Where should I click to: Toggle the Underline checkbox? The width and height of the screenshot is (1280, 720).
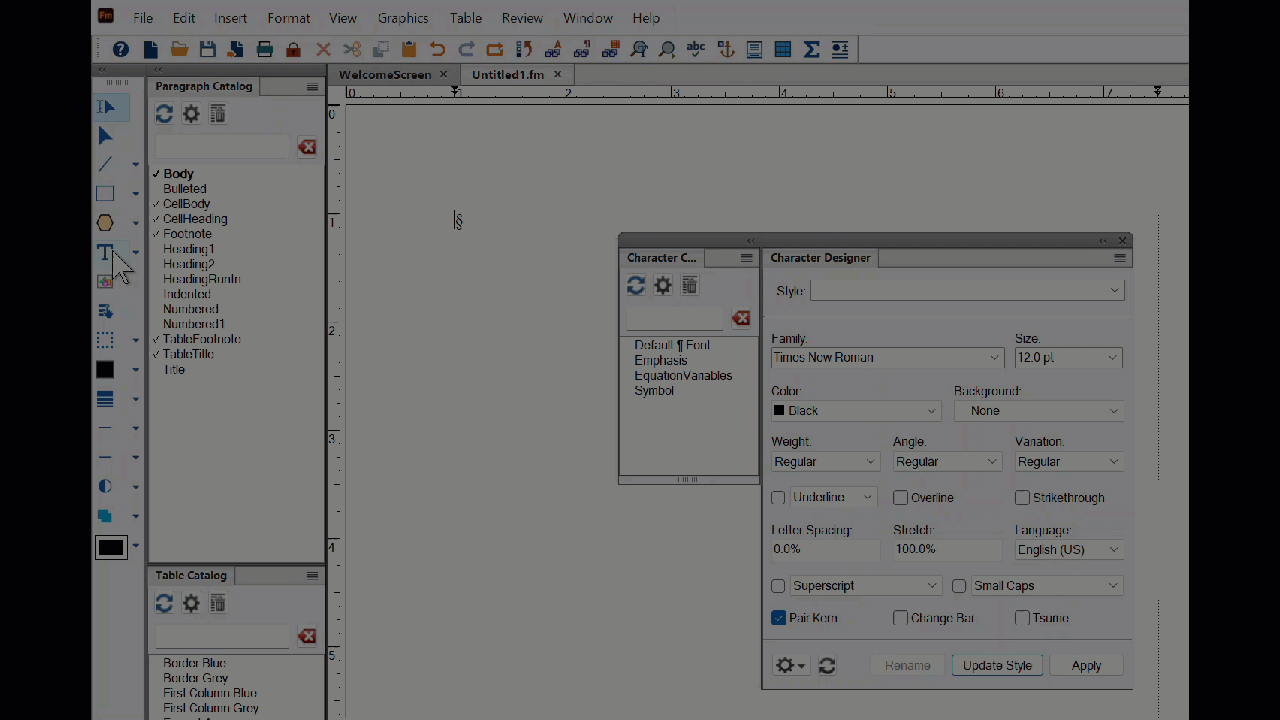click(778, 497)
